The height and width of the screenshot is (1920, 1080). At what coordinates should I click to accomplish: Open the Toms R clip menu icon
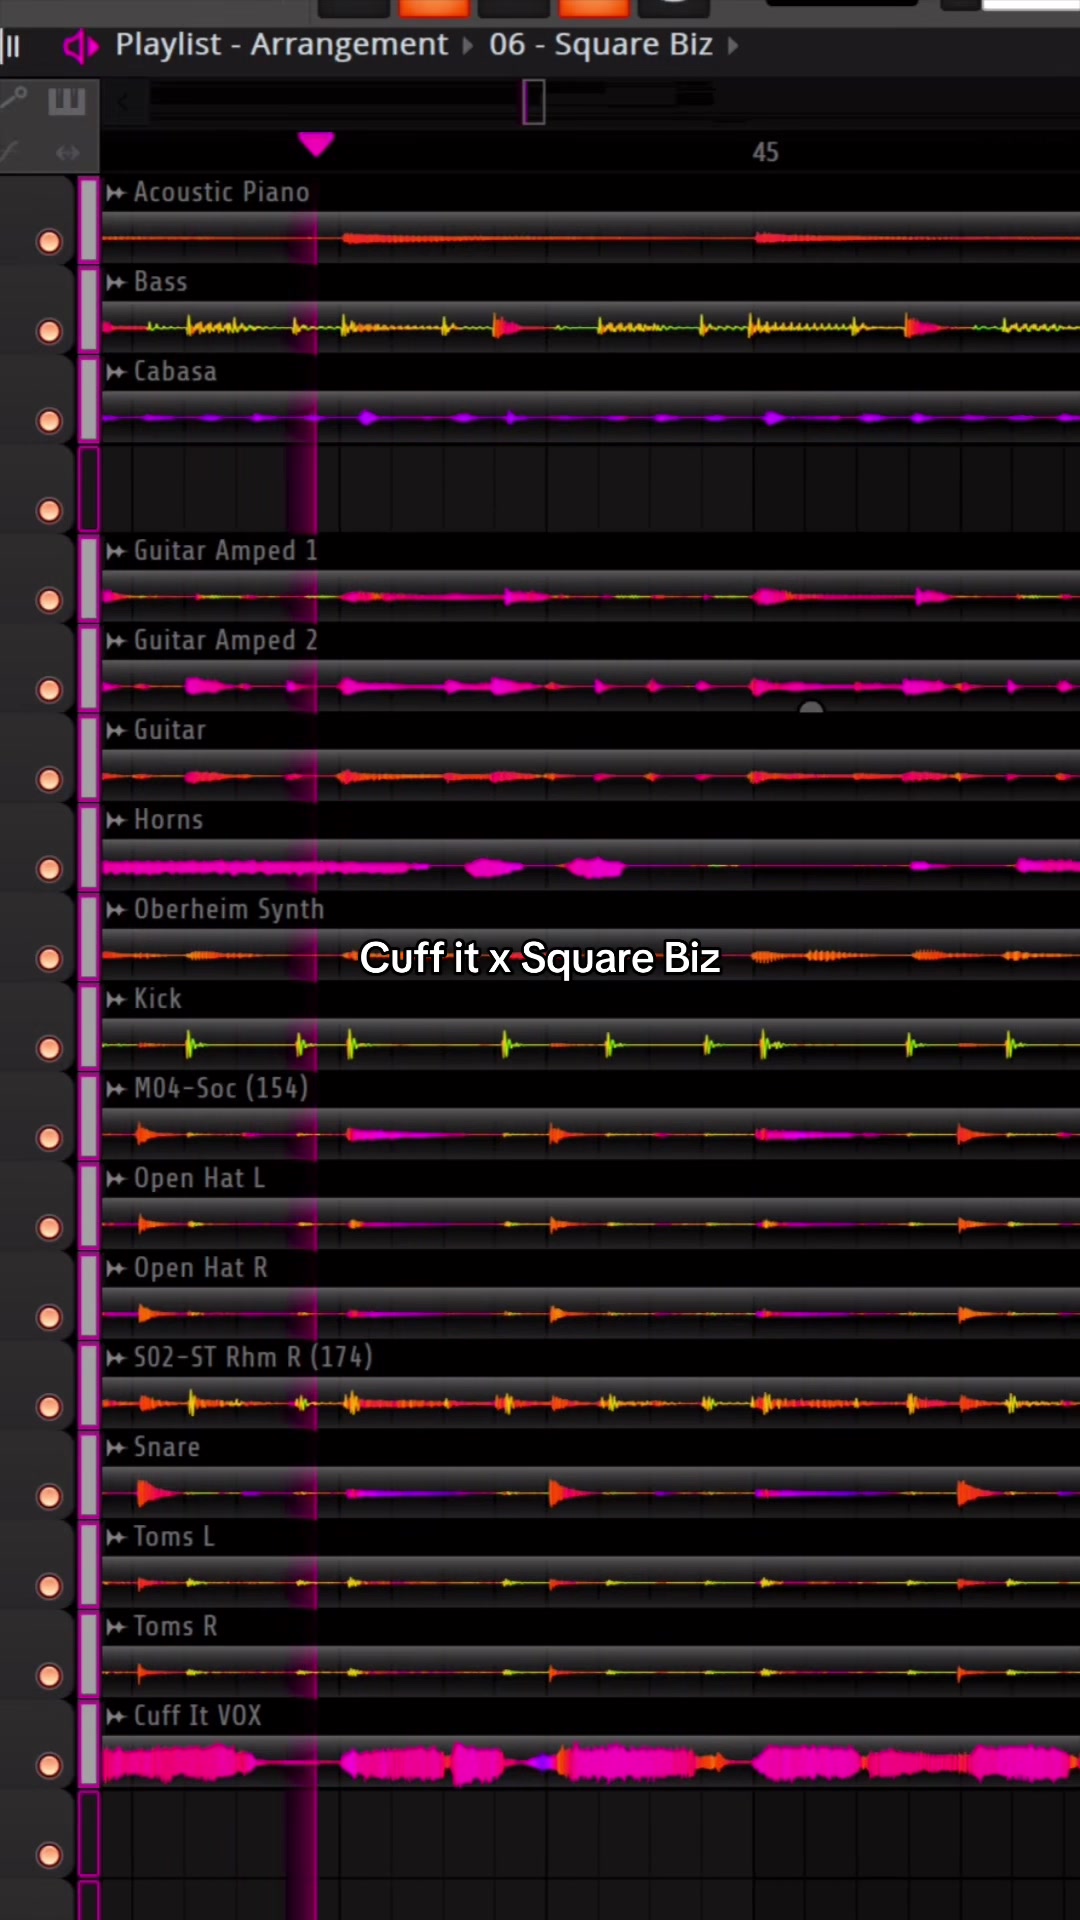(x=116, y=1627)
